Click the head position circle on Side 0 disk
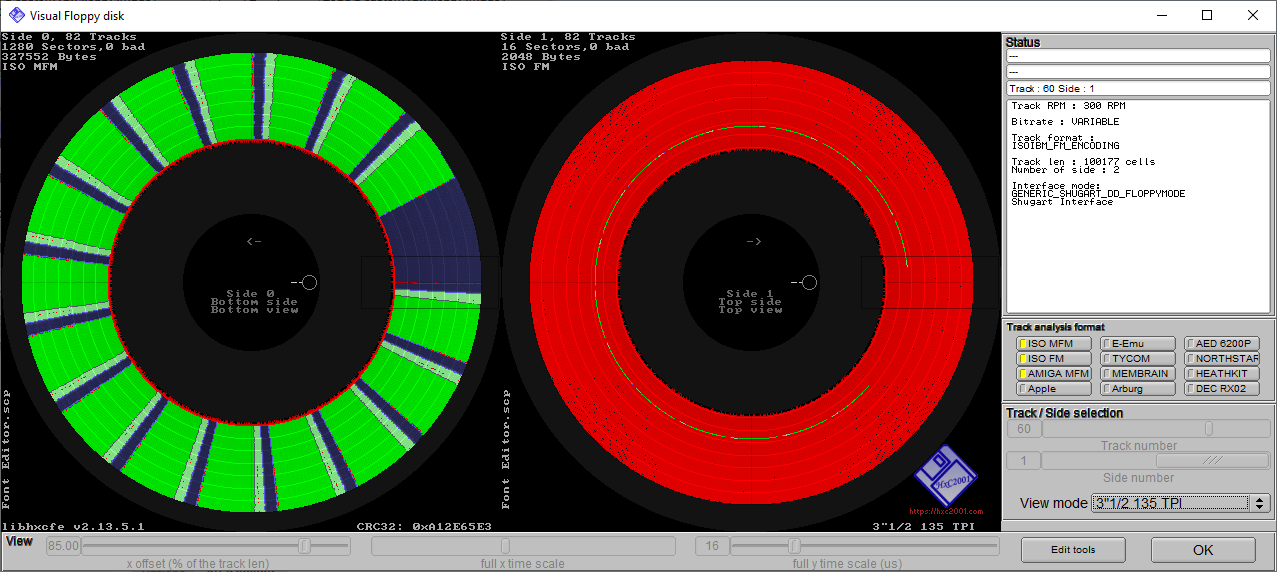Image resolution: width=1277 pixels, height=572 pixels. click(308, 283)
